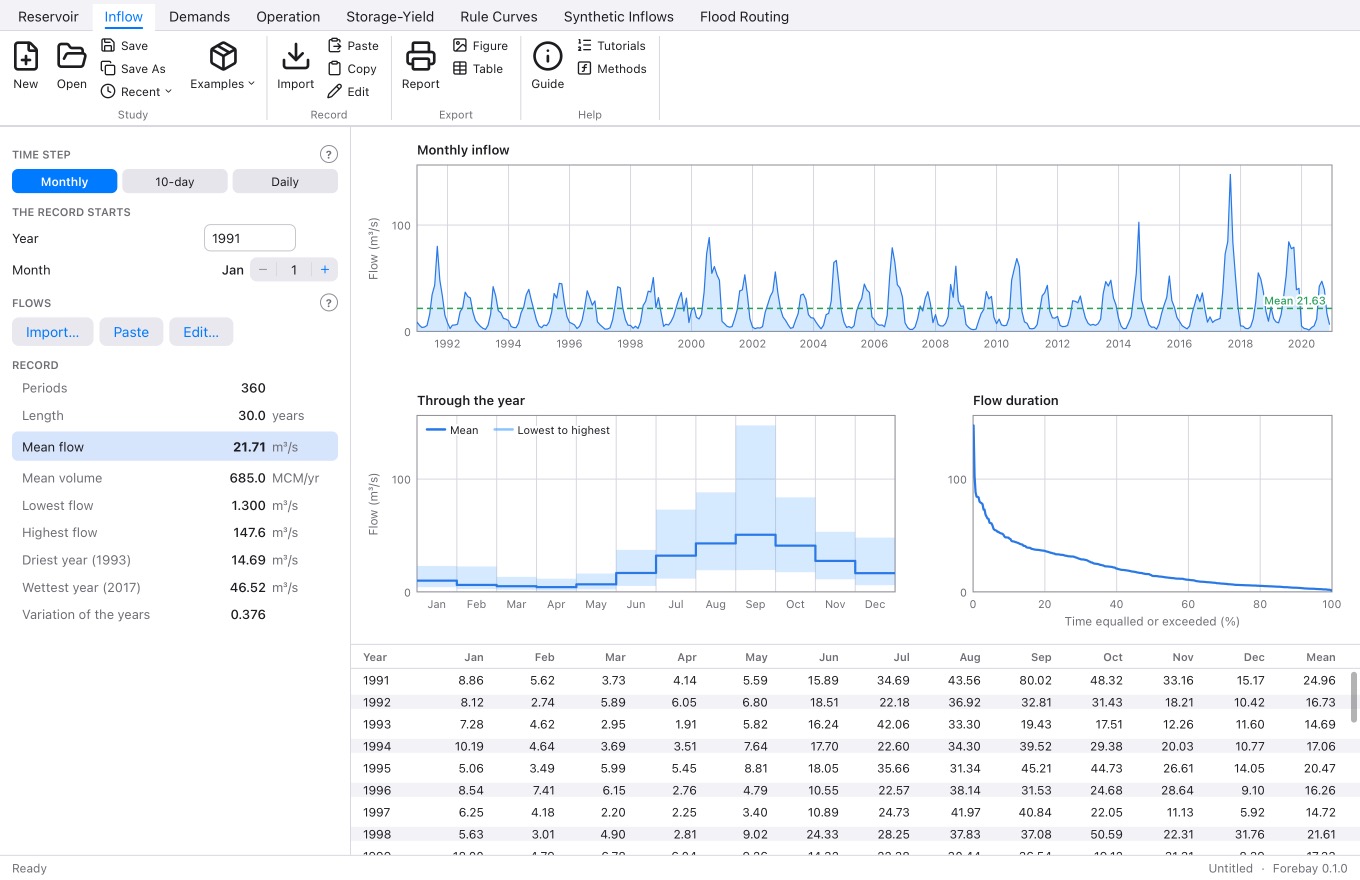Click the Import... button under Flows

pos(53,332)
